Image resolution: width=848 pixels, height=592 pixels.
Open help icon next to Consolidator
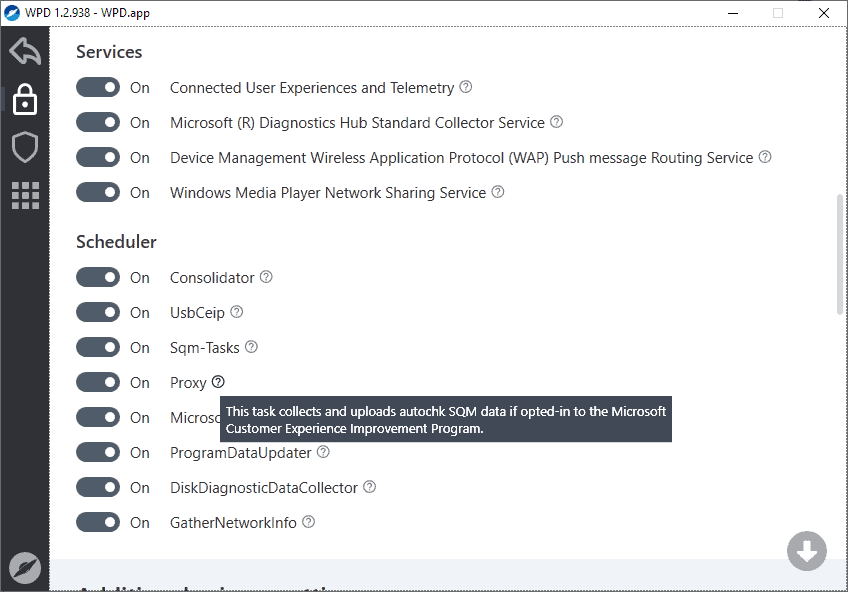click(265, 276)
